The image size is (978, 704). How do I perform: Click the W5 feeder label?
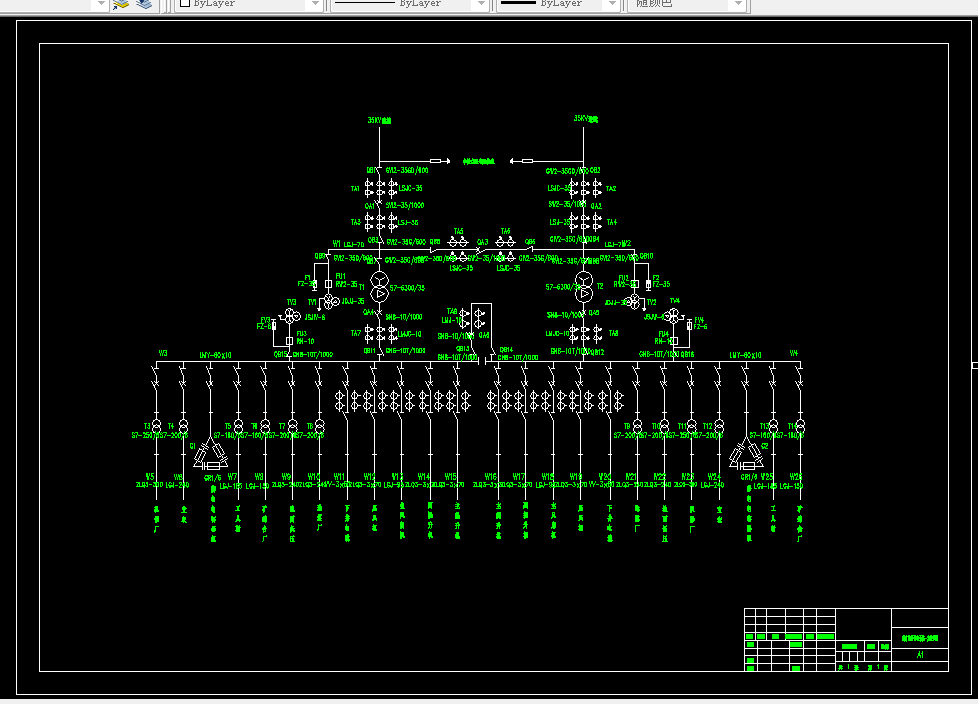tap(150, 477)
